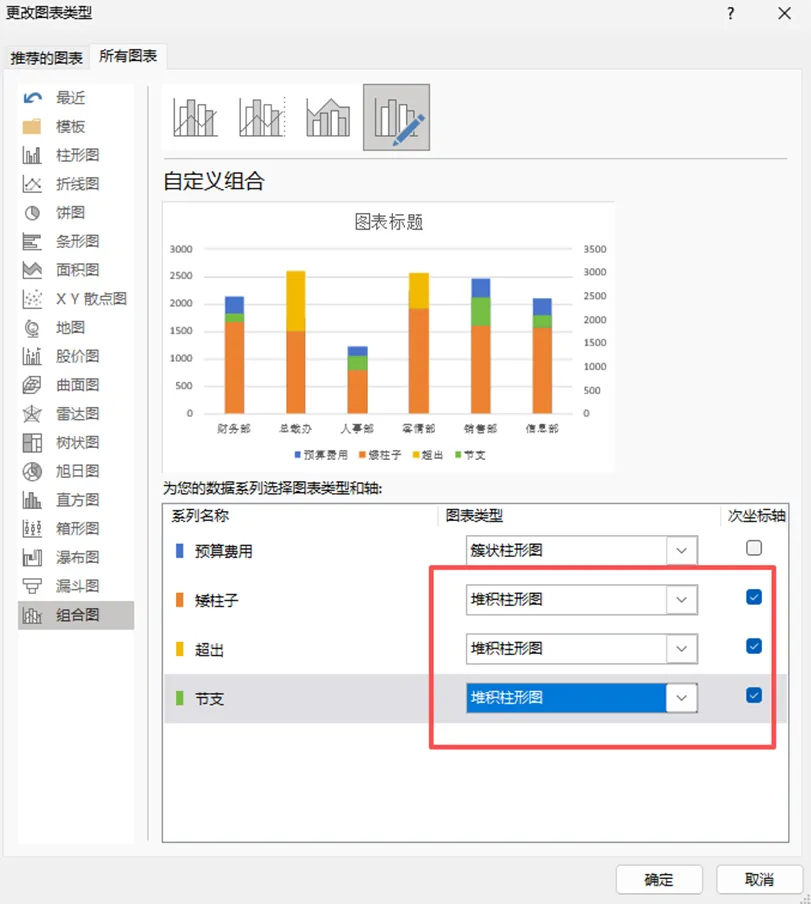
Task: Switch to the 推荐的图表 tab
Action: [x=47, y=58]
